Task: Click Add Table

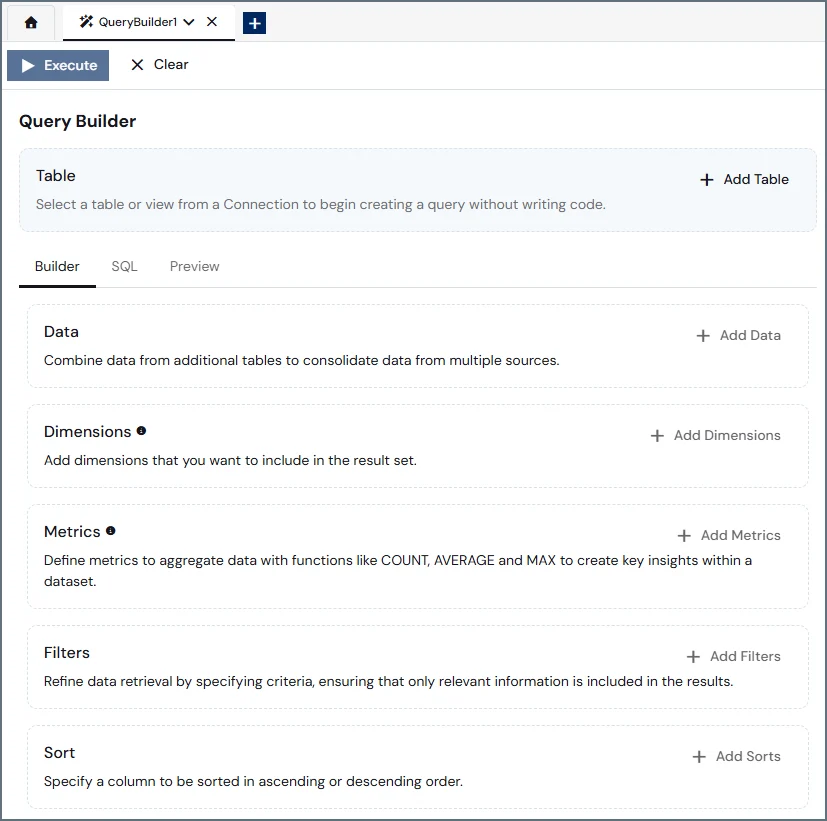Action: (x=744, y=179)
